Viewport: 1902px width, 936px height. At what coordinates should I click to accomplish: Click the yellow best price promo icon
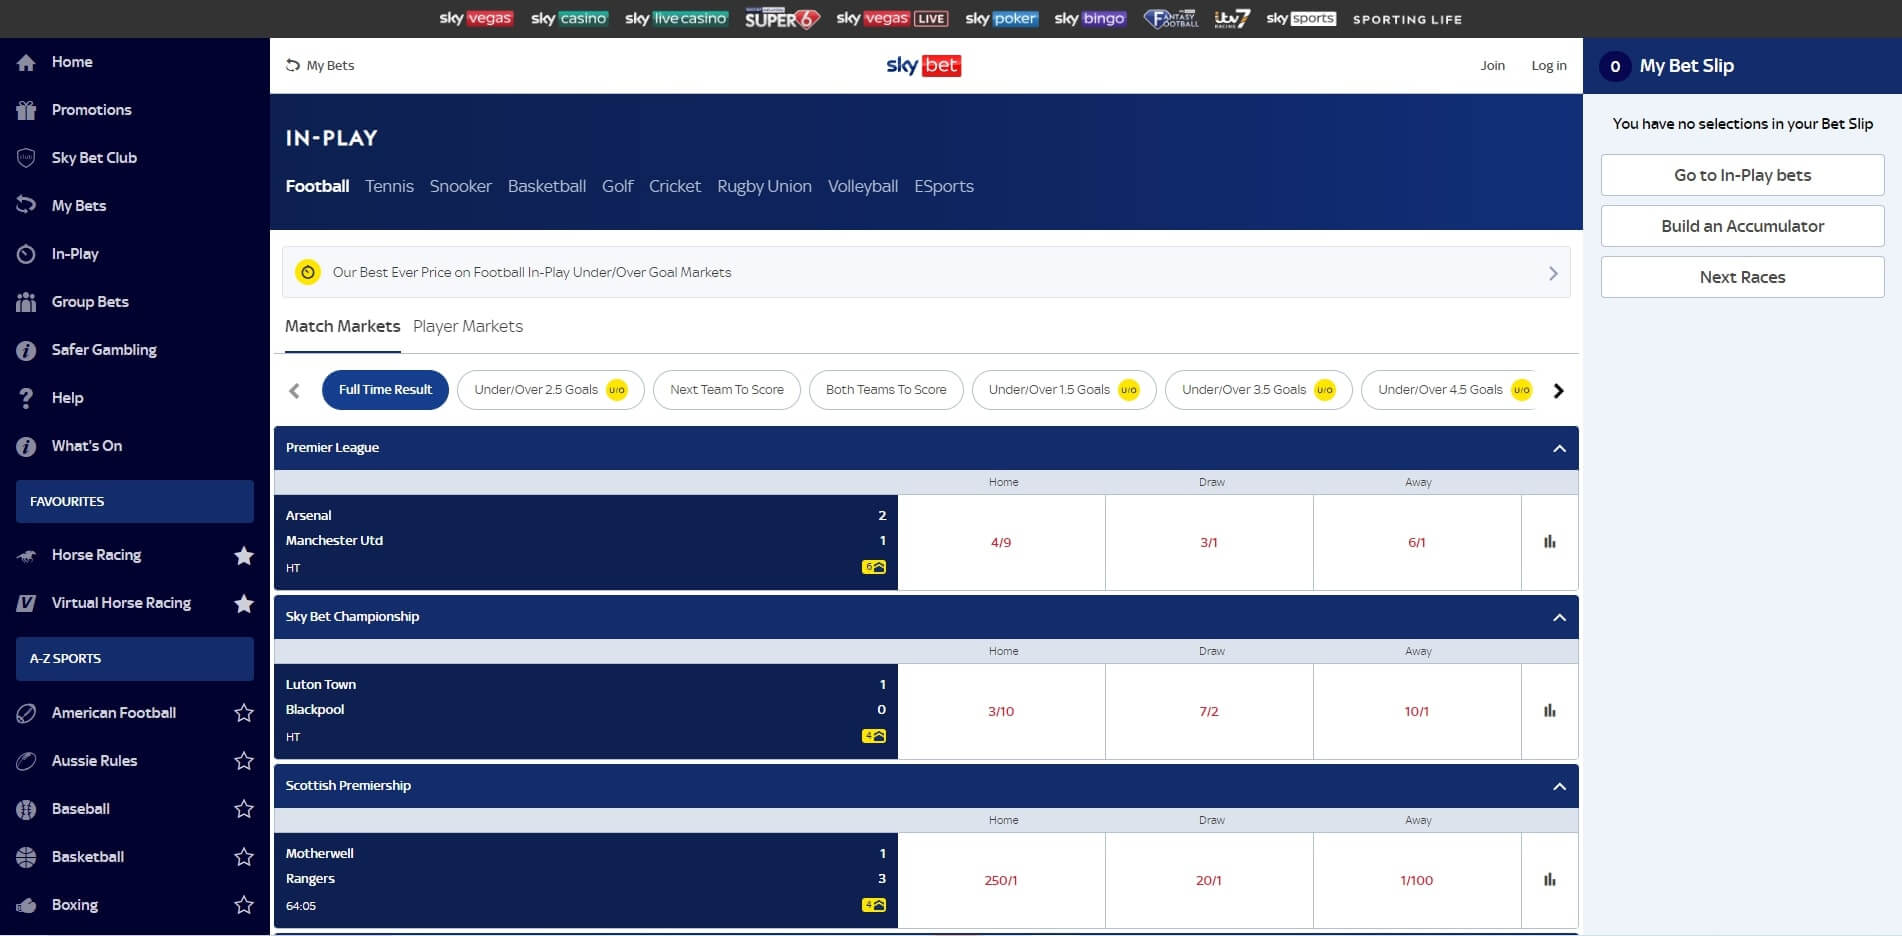(308, 272)
